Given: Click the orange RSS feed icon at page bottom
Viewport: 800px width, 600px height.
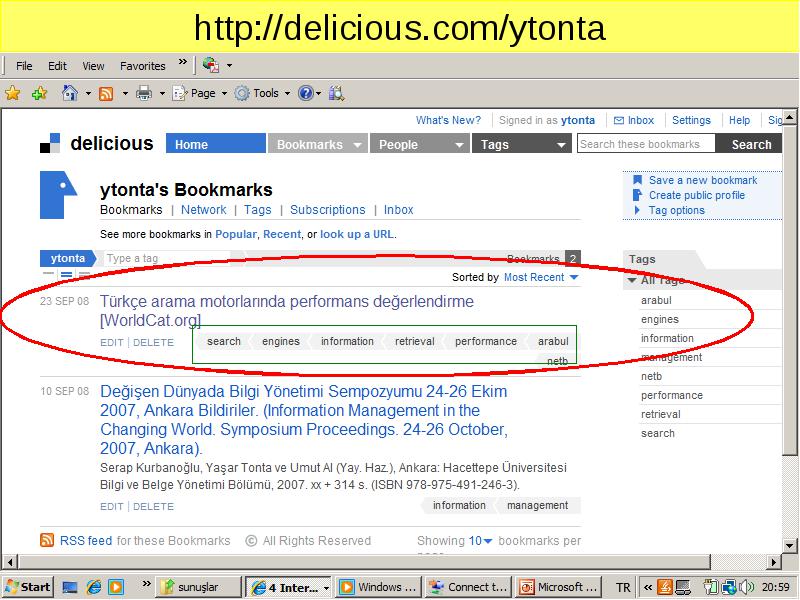Looking at the screenshot, I should click(47, 540).
